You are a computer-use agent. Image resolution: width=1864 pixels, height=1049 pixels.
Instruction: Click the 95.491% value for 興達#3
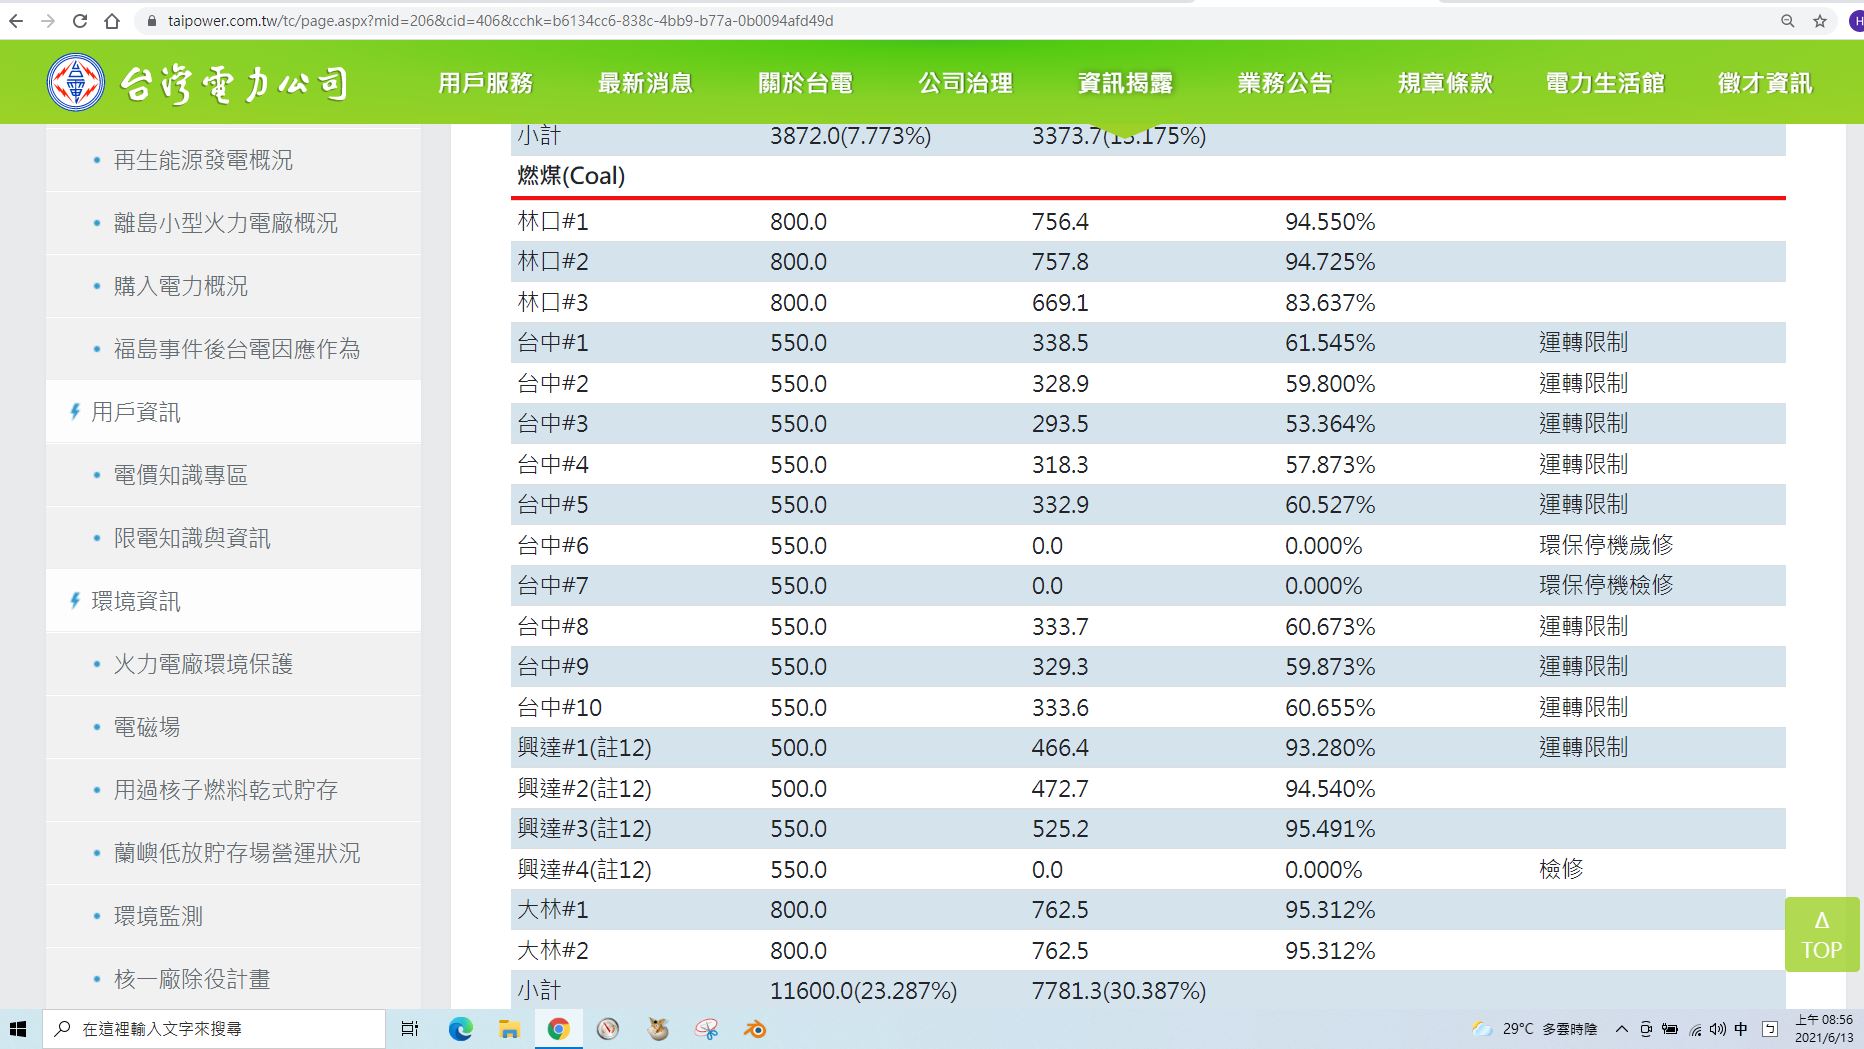click(1330, 829)
